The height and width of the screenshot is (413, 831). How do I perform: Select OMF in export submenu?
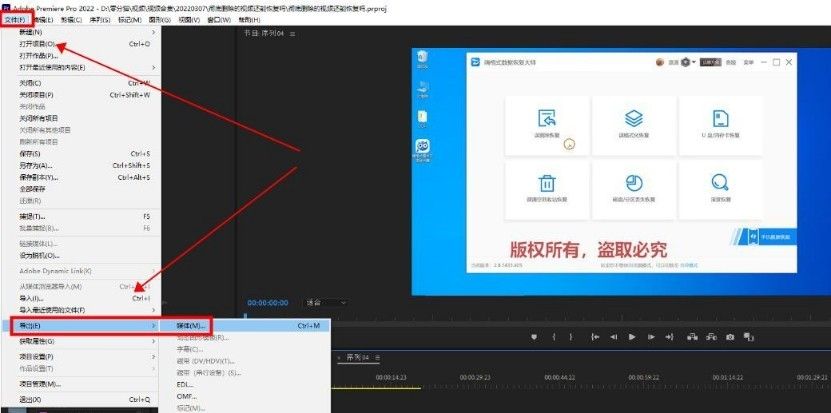click(x=245, y=396)
